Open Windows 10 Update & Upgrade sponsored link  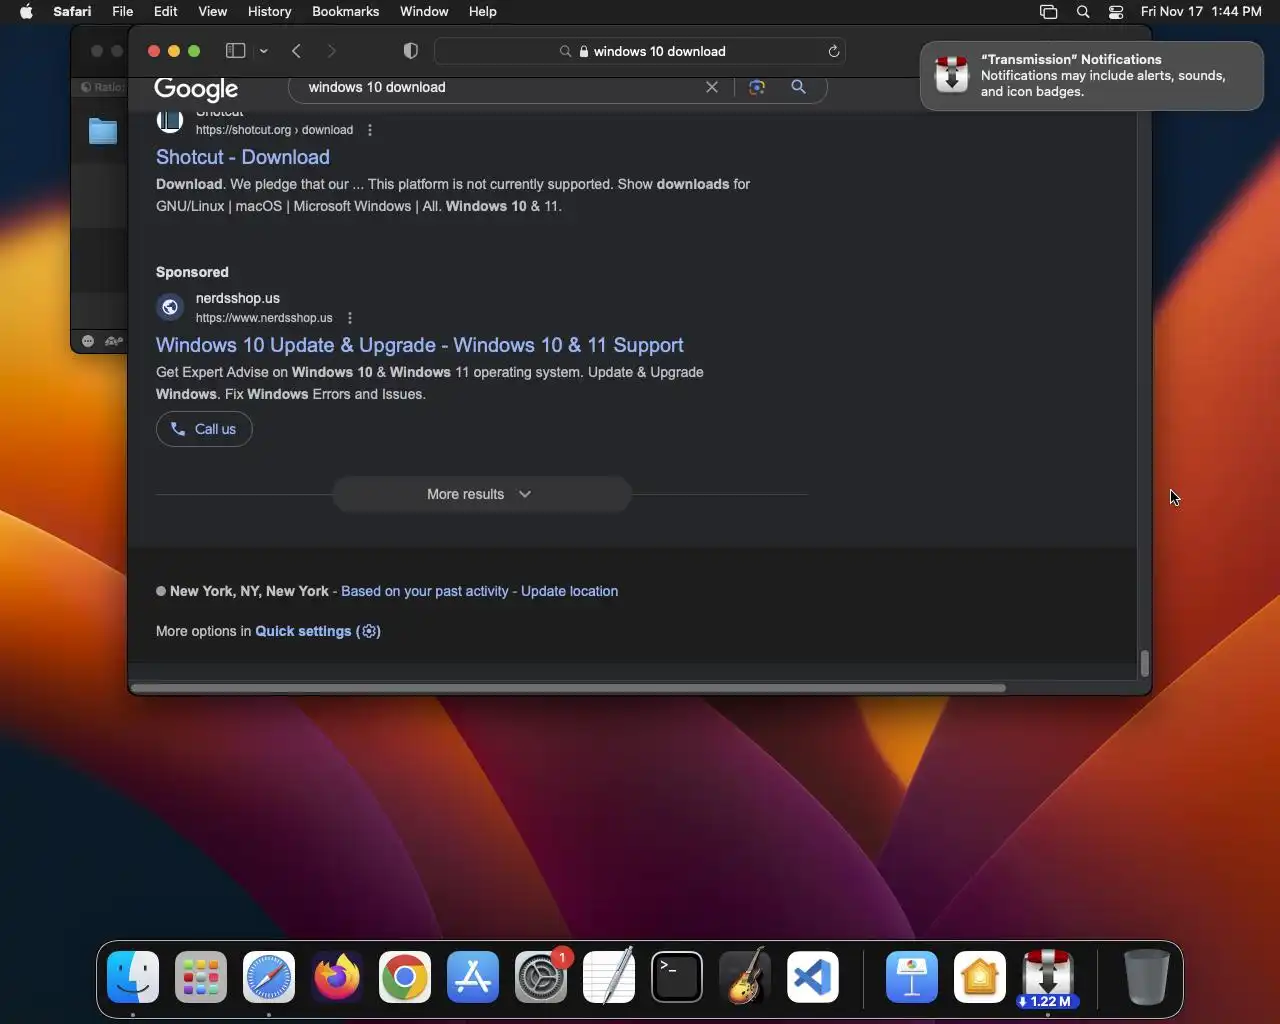(420, 345)
